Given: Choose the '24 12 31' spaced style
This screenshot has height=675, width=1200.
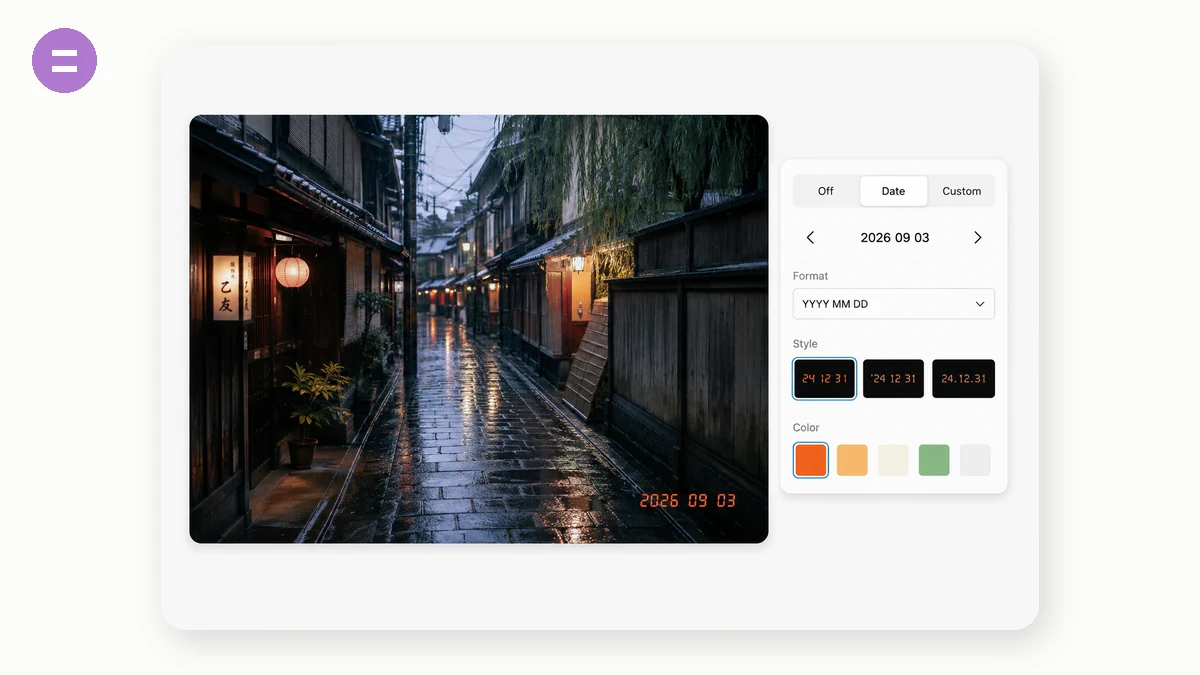Looking at the screenshot, I should click(x=825, y=379).
